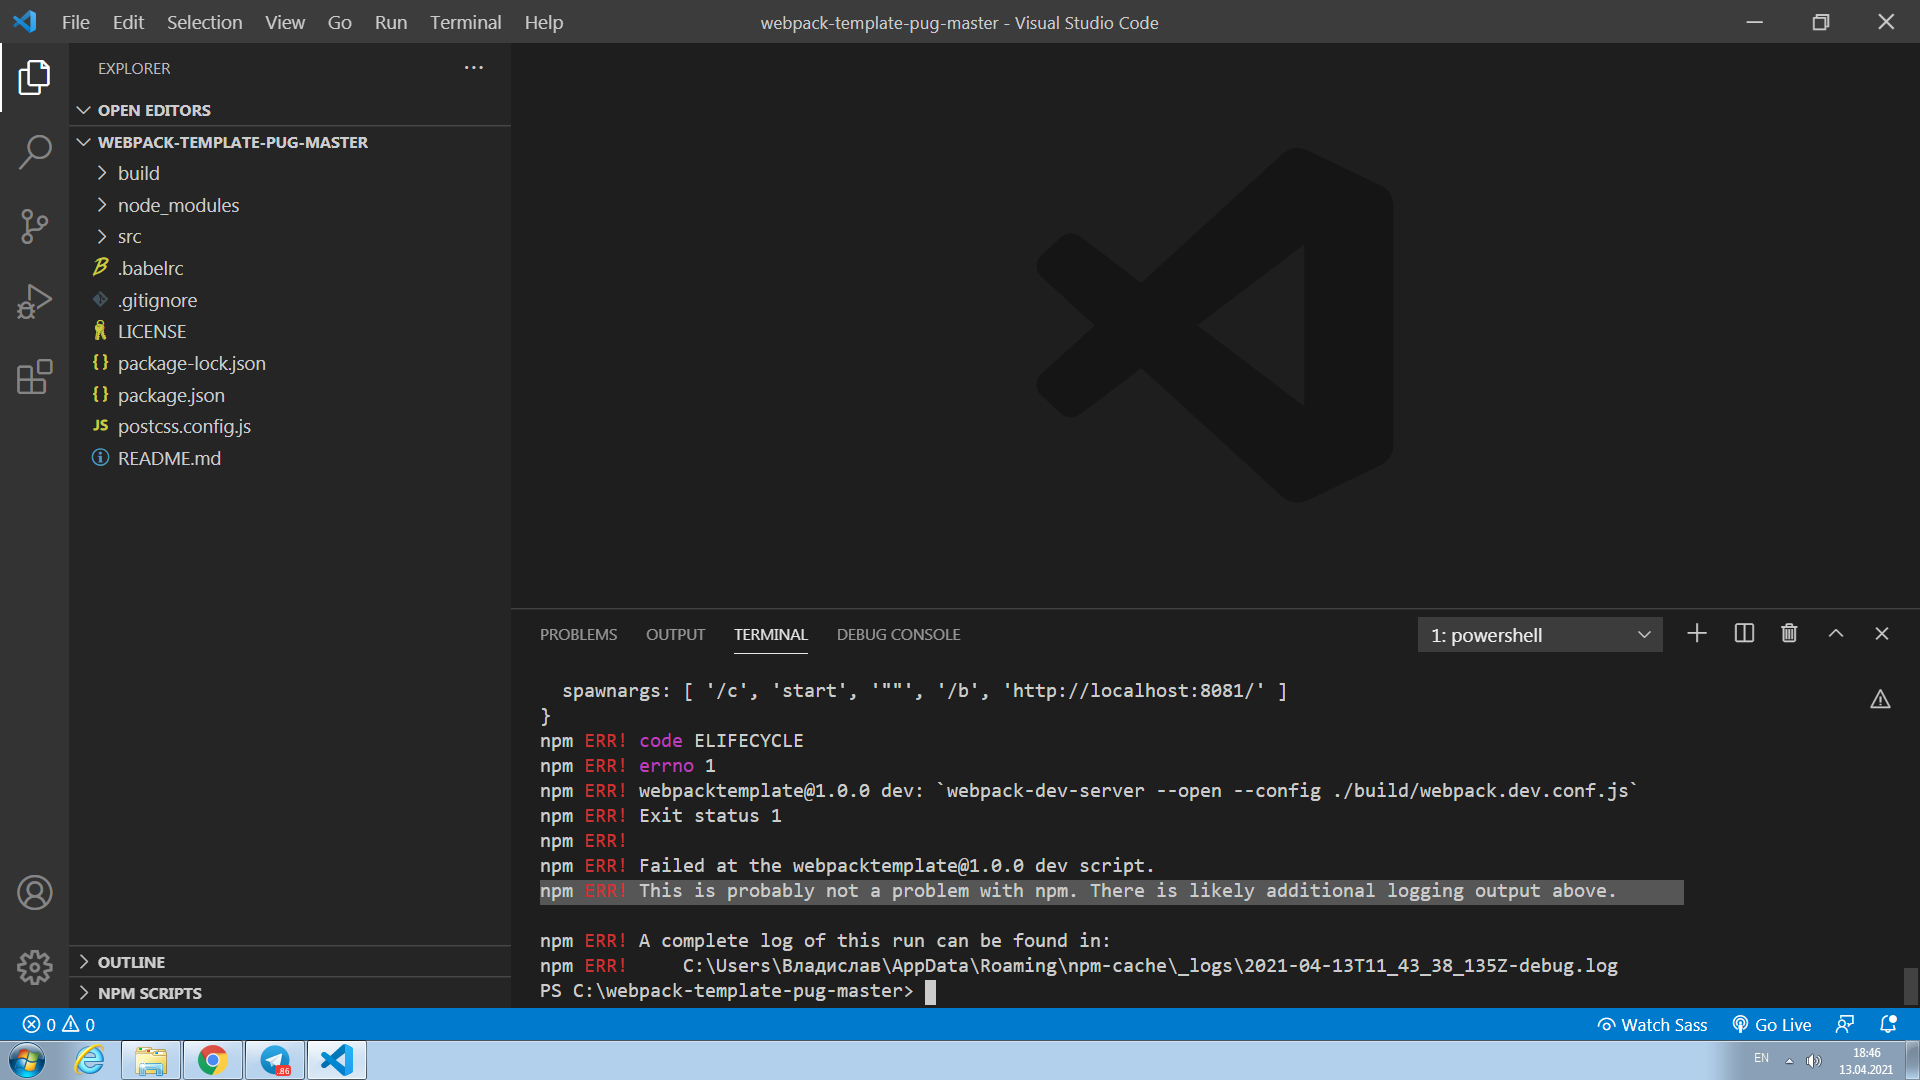Viewport: 1920px width, 1080px height.
Task: Open Chrome from taskbar
Action: [212, 1060]
